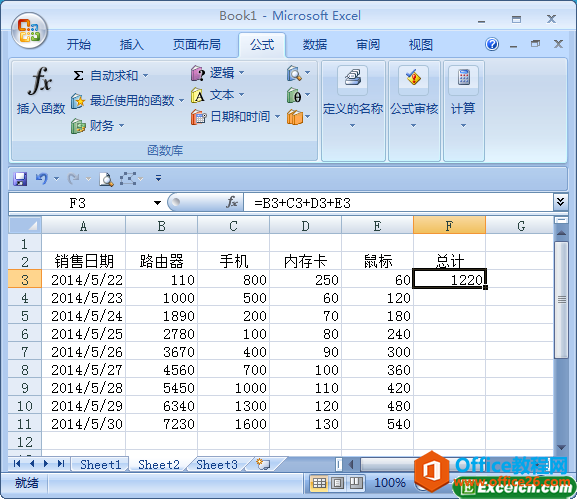Click zoom level 100% button
Screen dimensions: 577x499
(389, 483)
